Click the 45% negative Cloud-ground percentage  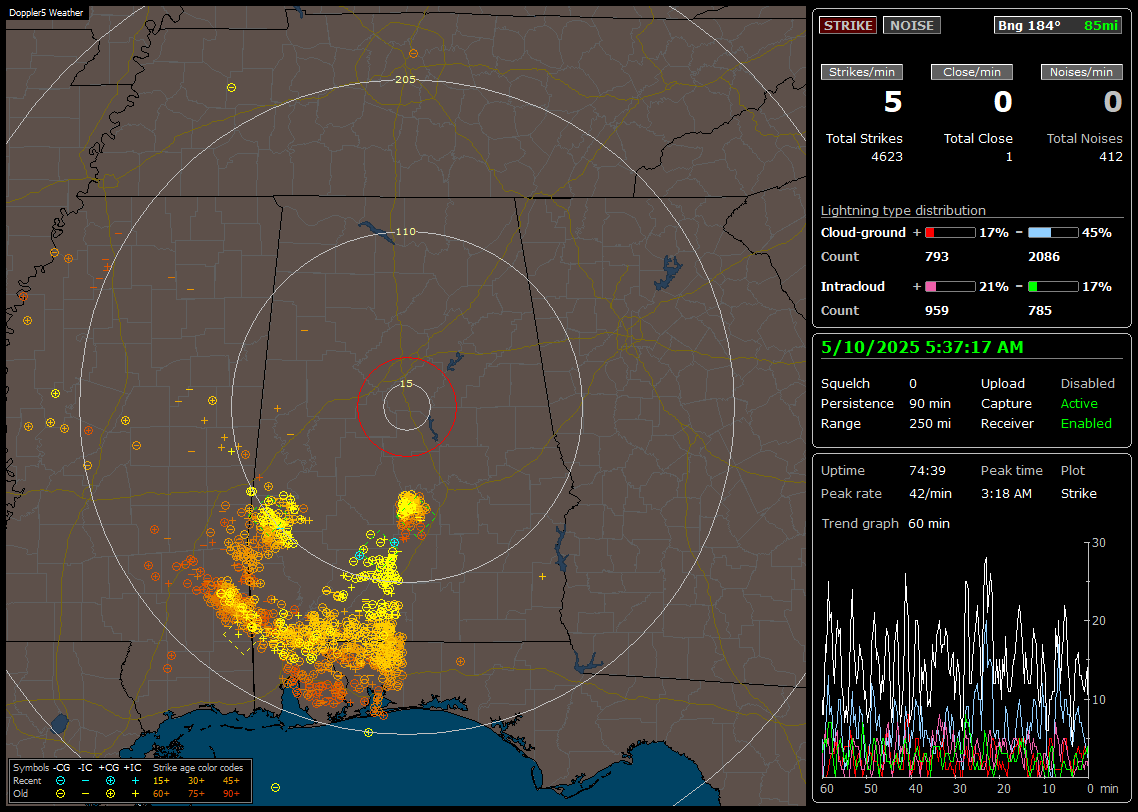click(x=1097, y=233)
